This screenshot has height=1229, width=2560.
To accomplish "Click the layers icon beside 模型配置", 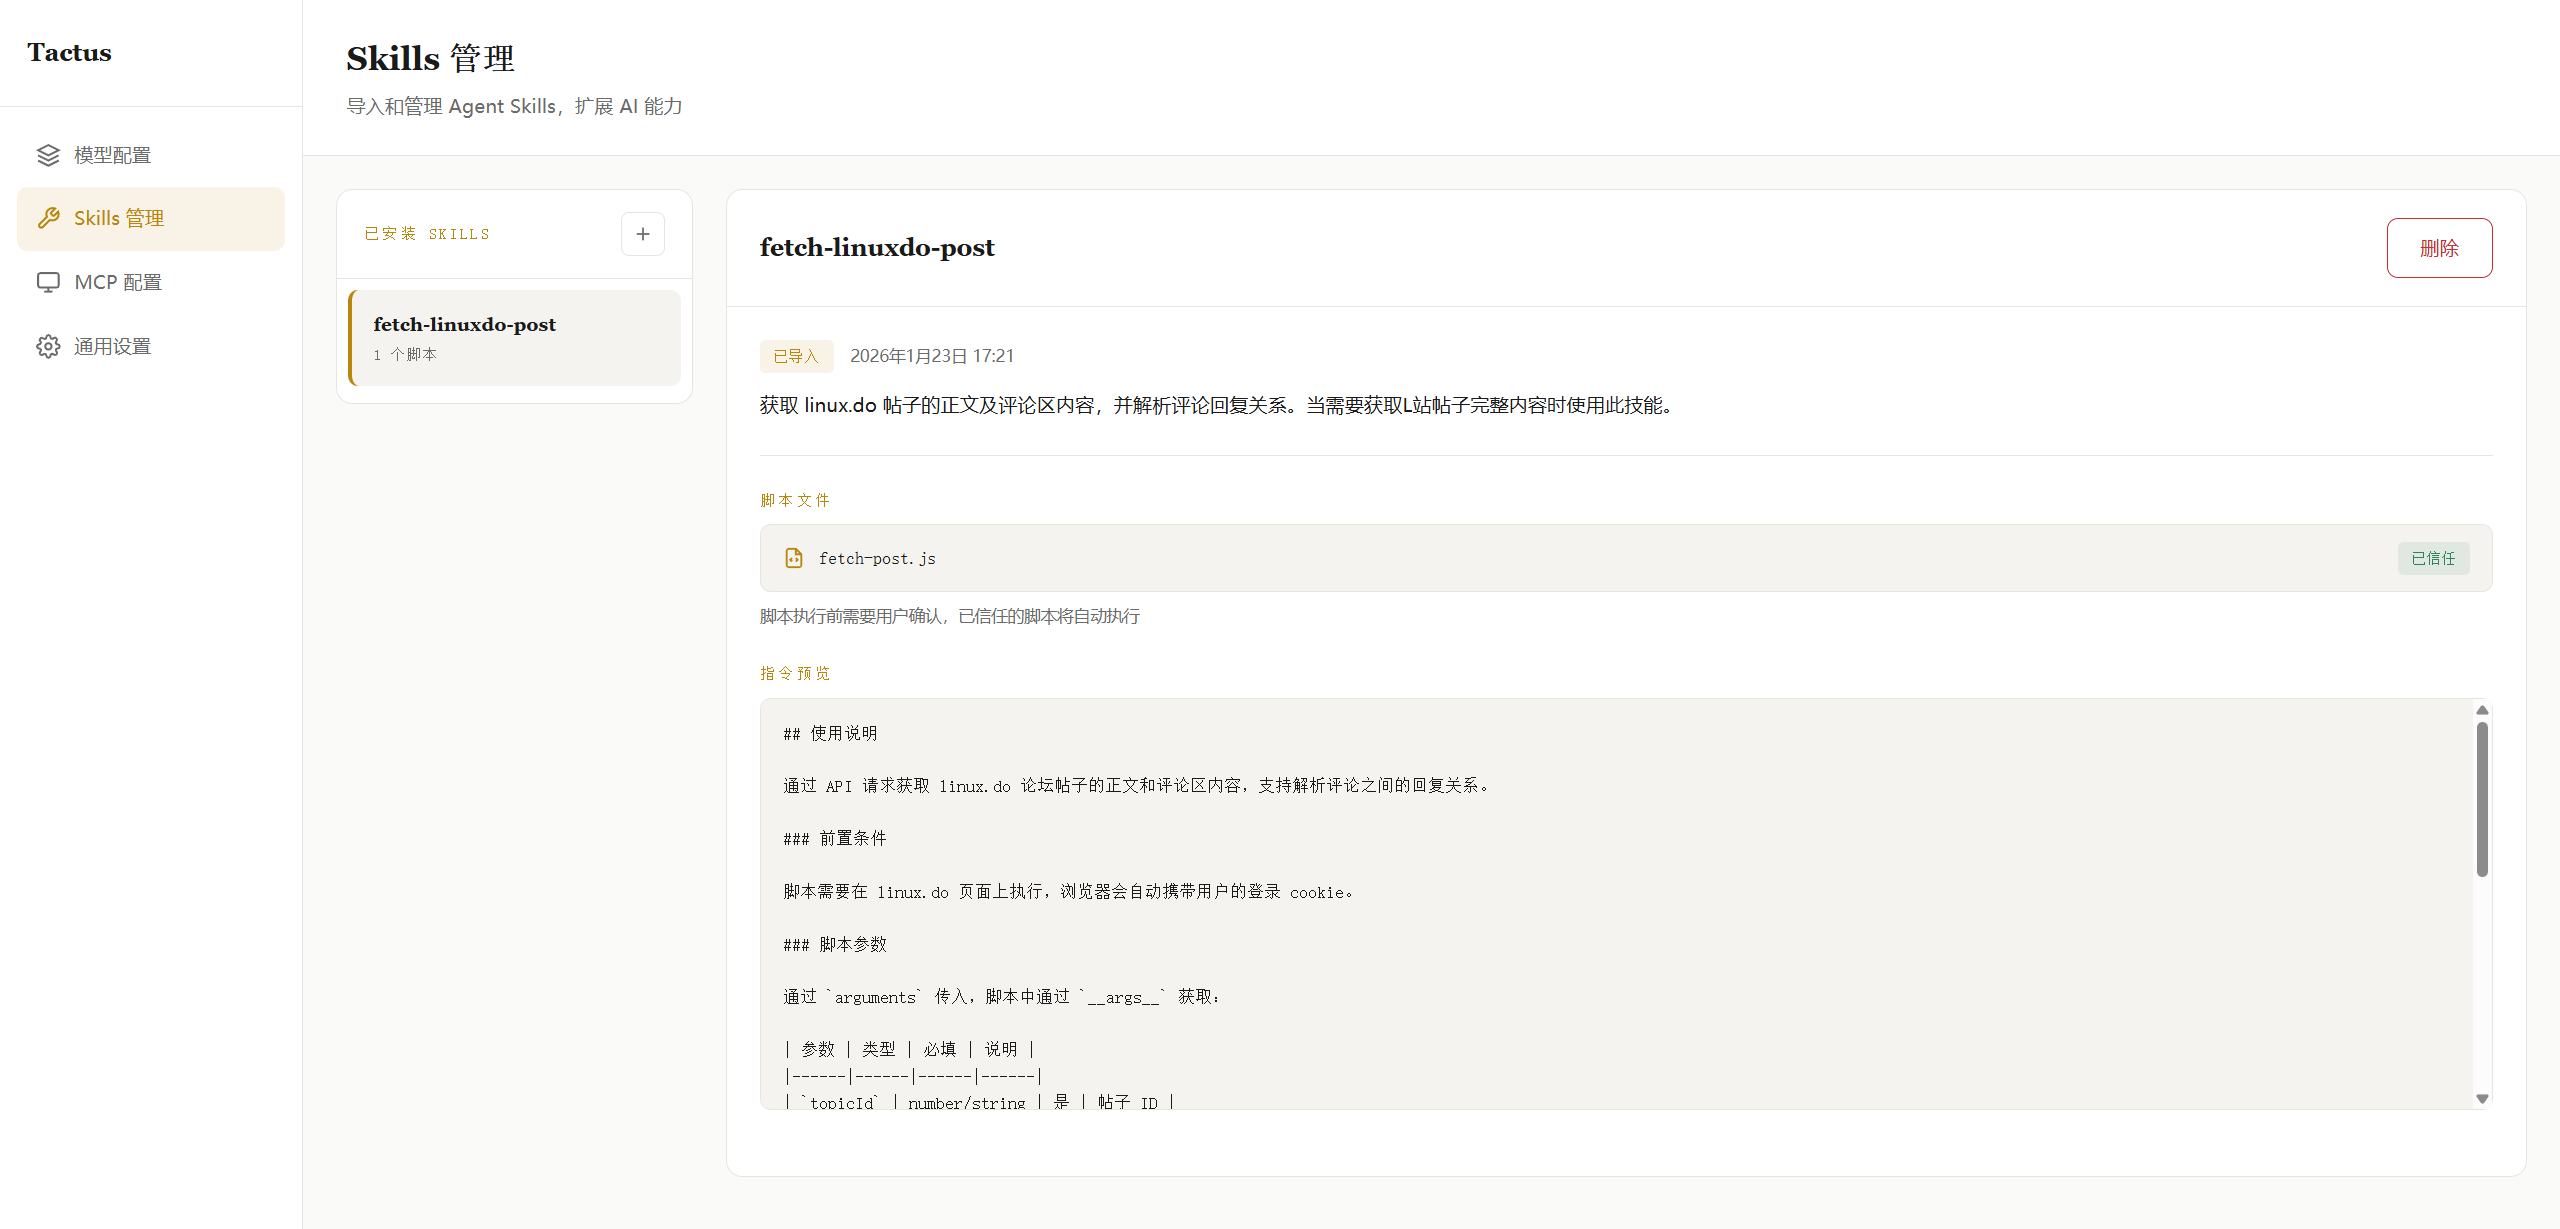I will click(48, 155).
